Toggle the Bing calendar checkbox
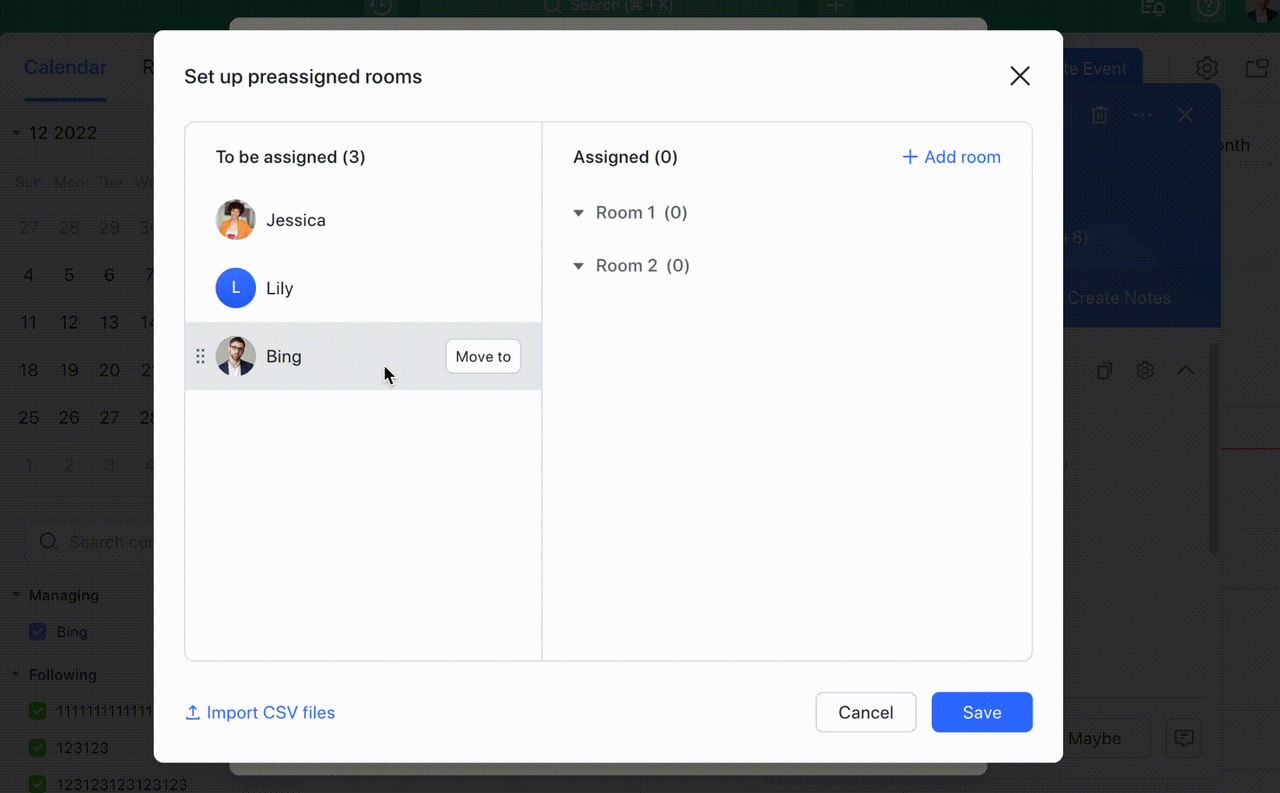The width and height of the screenshot is (1280, 793). point(38,632)
